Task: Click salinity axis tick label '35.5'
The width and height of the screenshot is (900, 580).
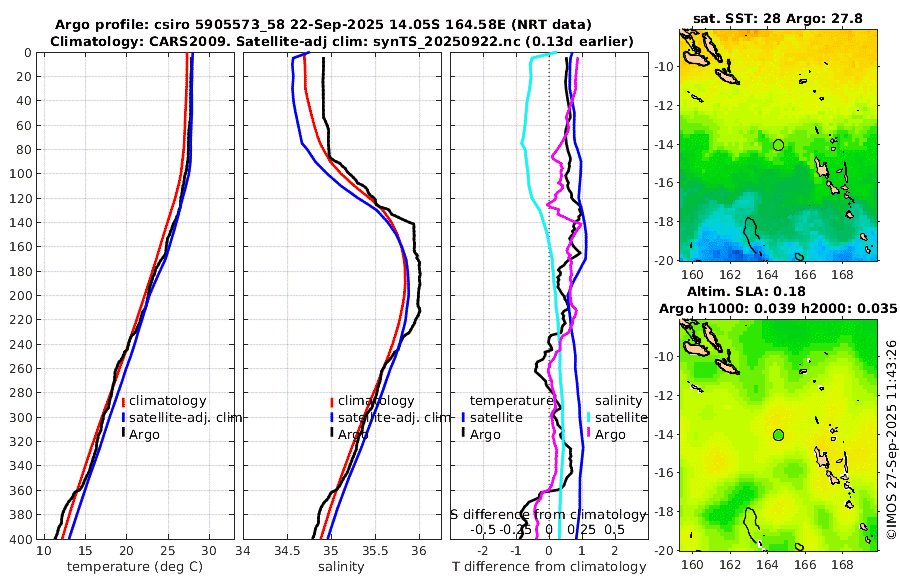Action: pos(375,551)
